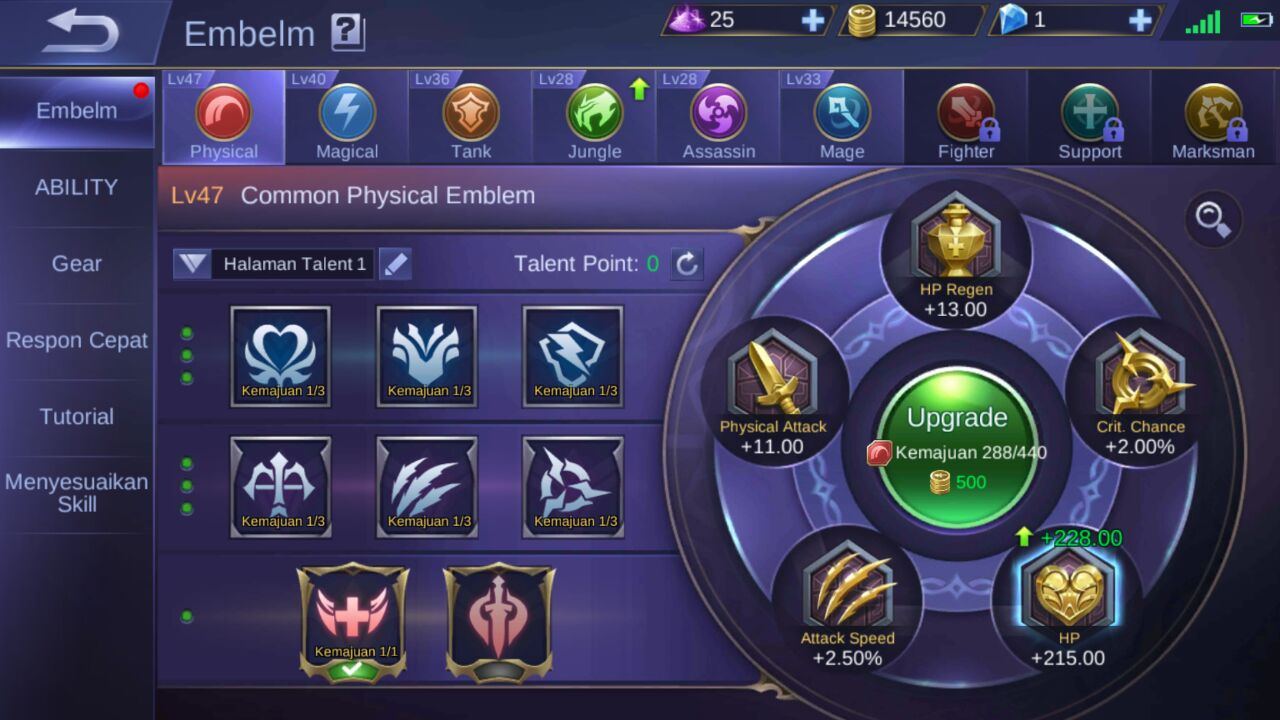Select the Crit. Chance attribute icon

(x=1140, y=372)
